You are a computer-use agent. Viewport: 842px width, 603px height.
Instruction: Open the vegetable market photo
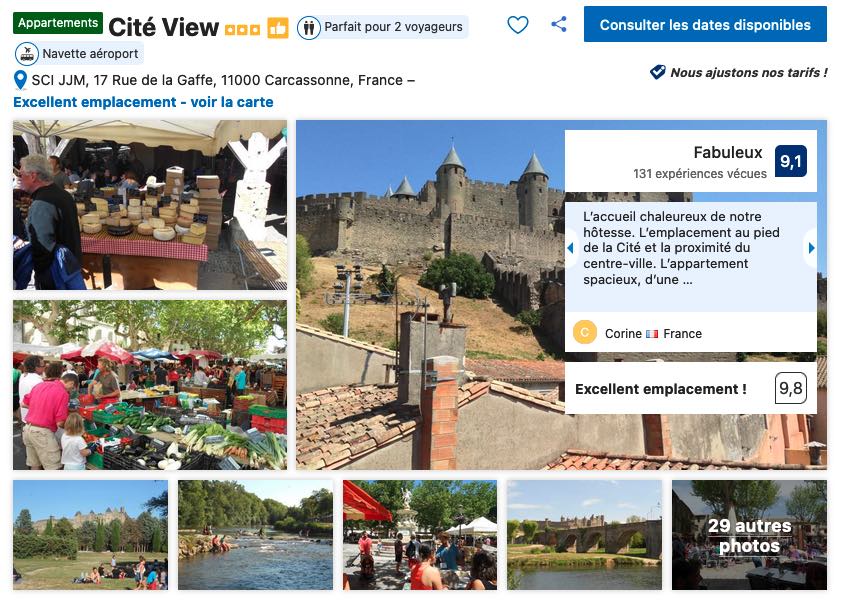tap(150, 385)
